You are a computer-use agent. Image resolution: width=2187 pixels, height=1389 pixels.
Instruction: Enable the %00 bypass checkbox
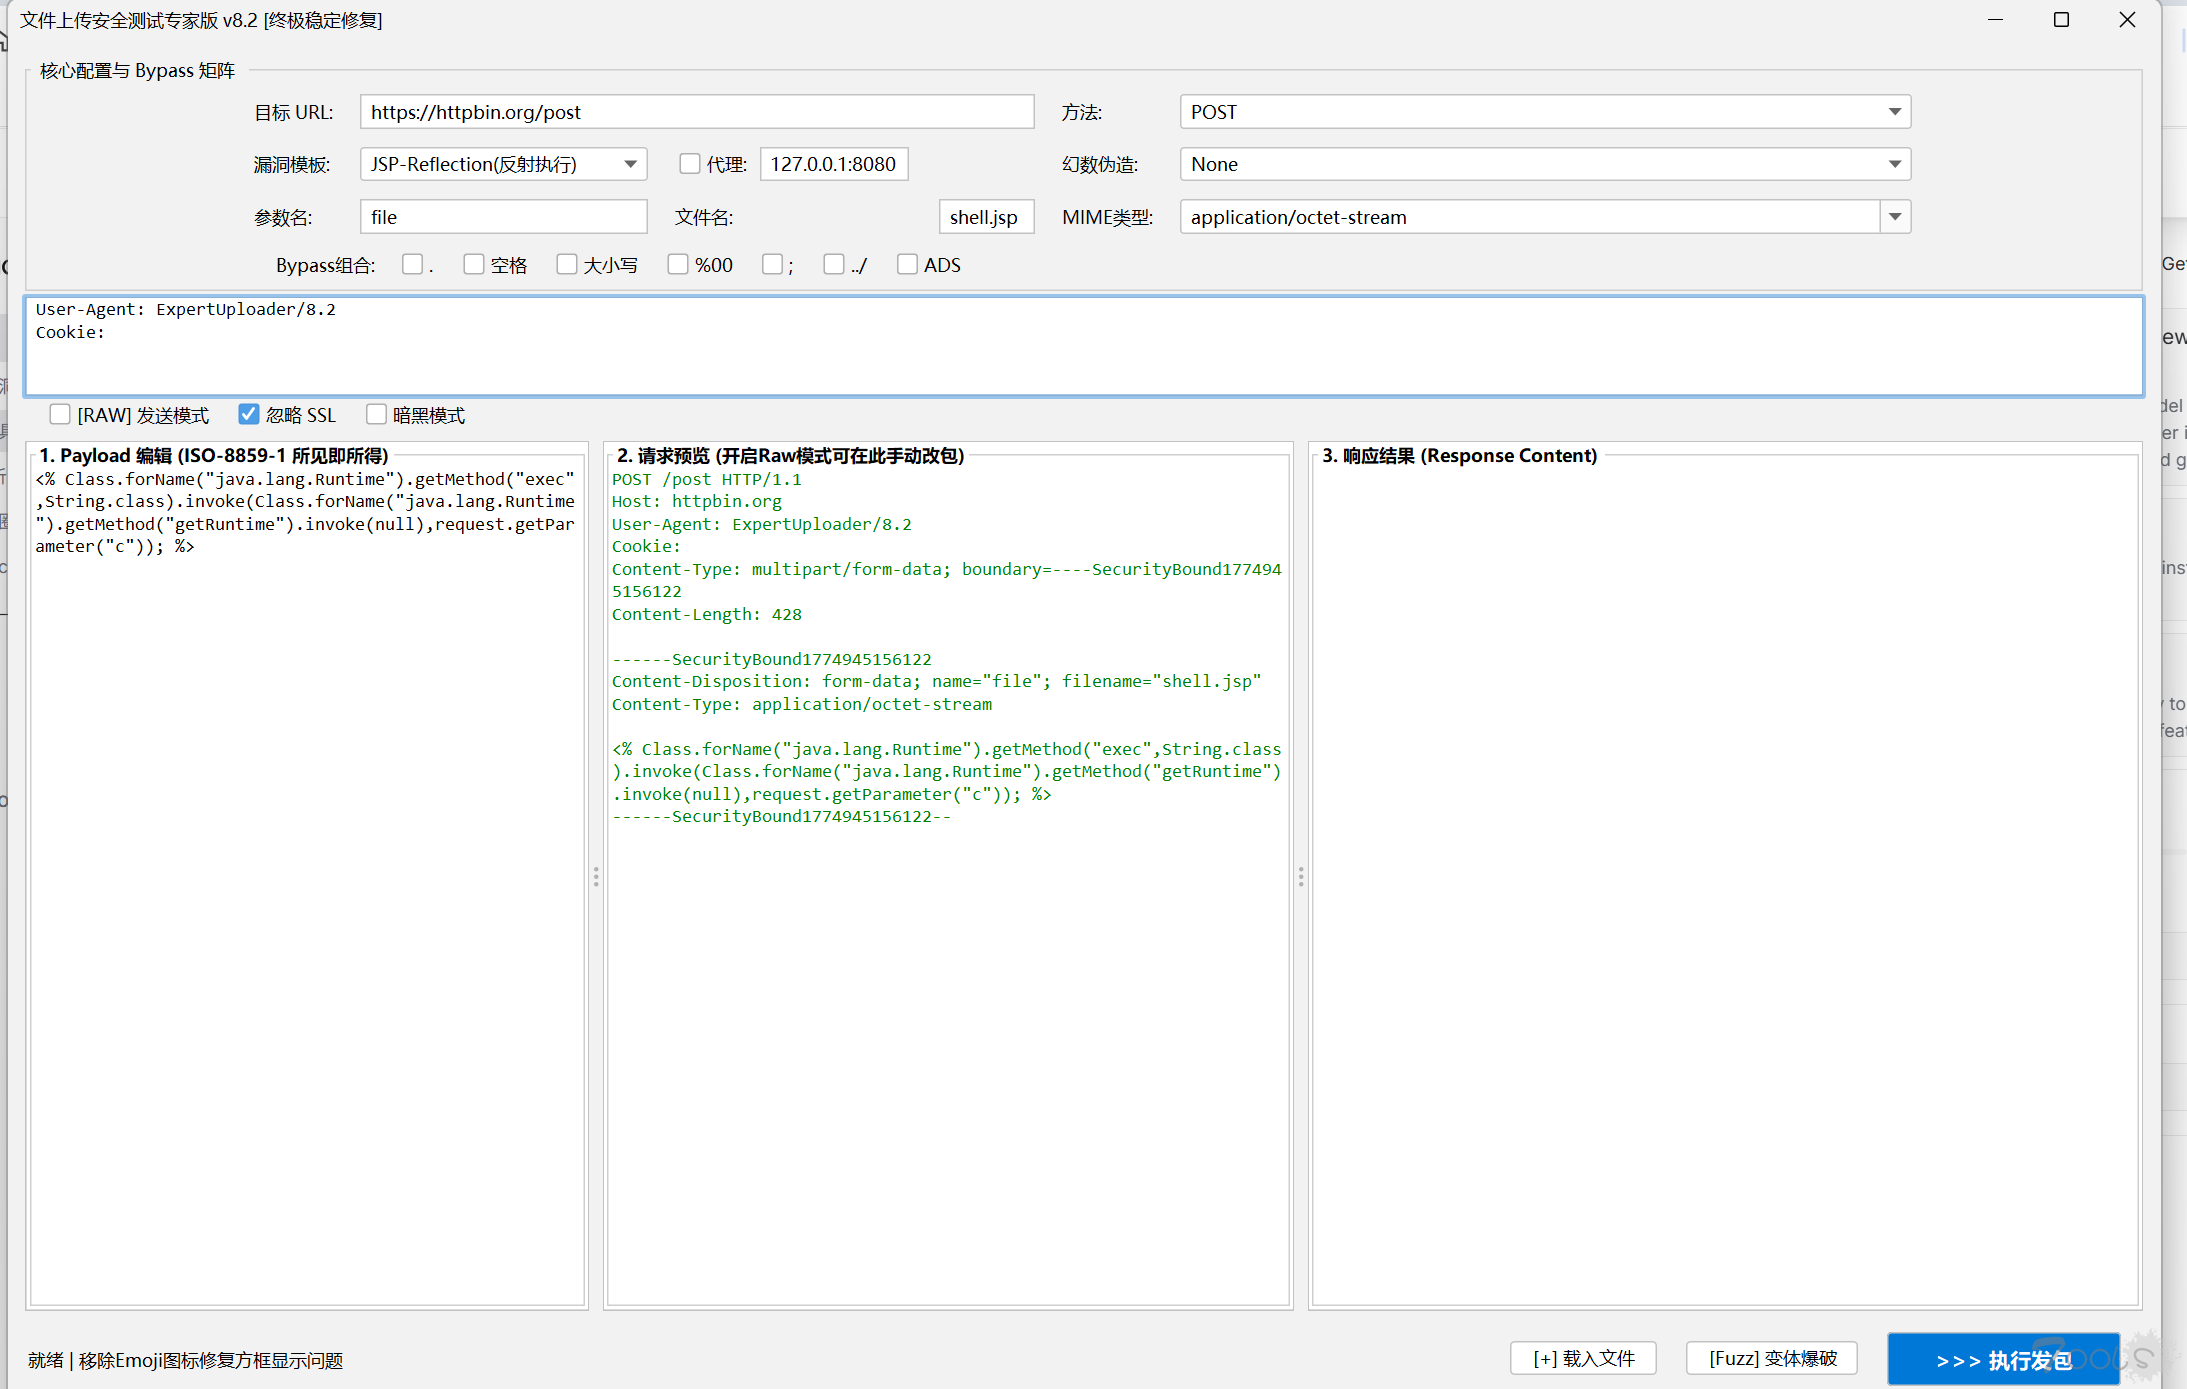(x=678, y=265)
